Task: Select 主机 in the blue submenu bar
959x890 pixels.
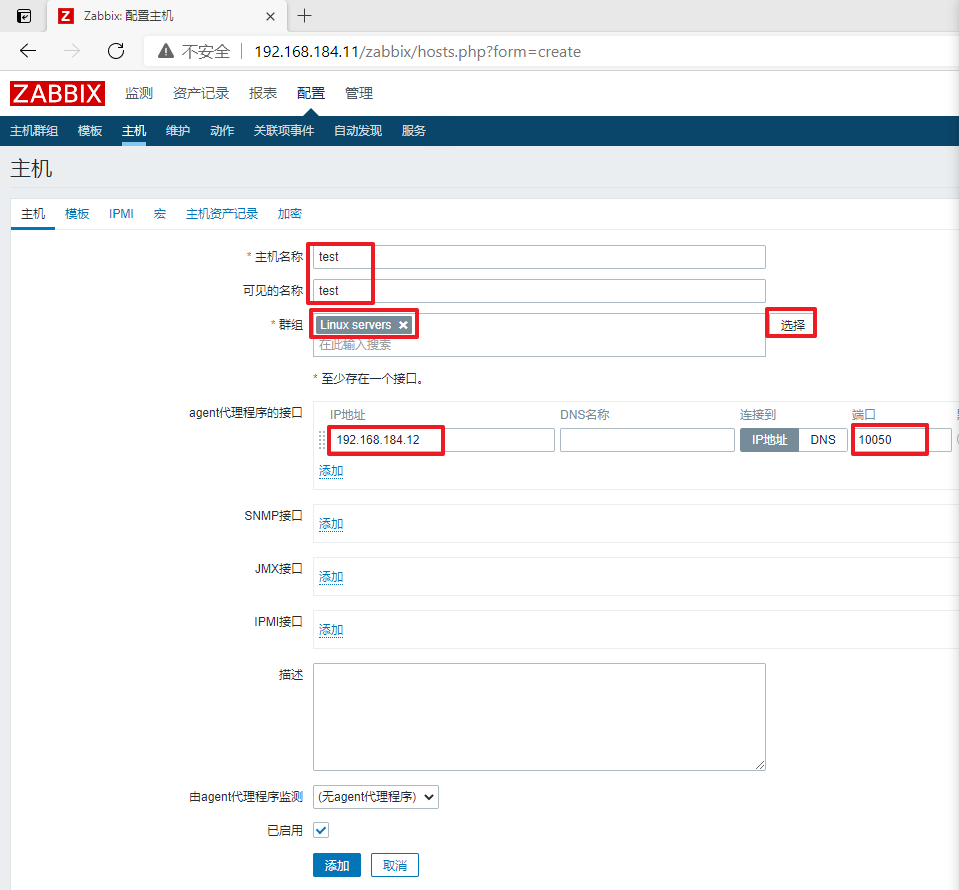Action: tap(134, 131)
